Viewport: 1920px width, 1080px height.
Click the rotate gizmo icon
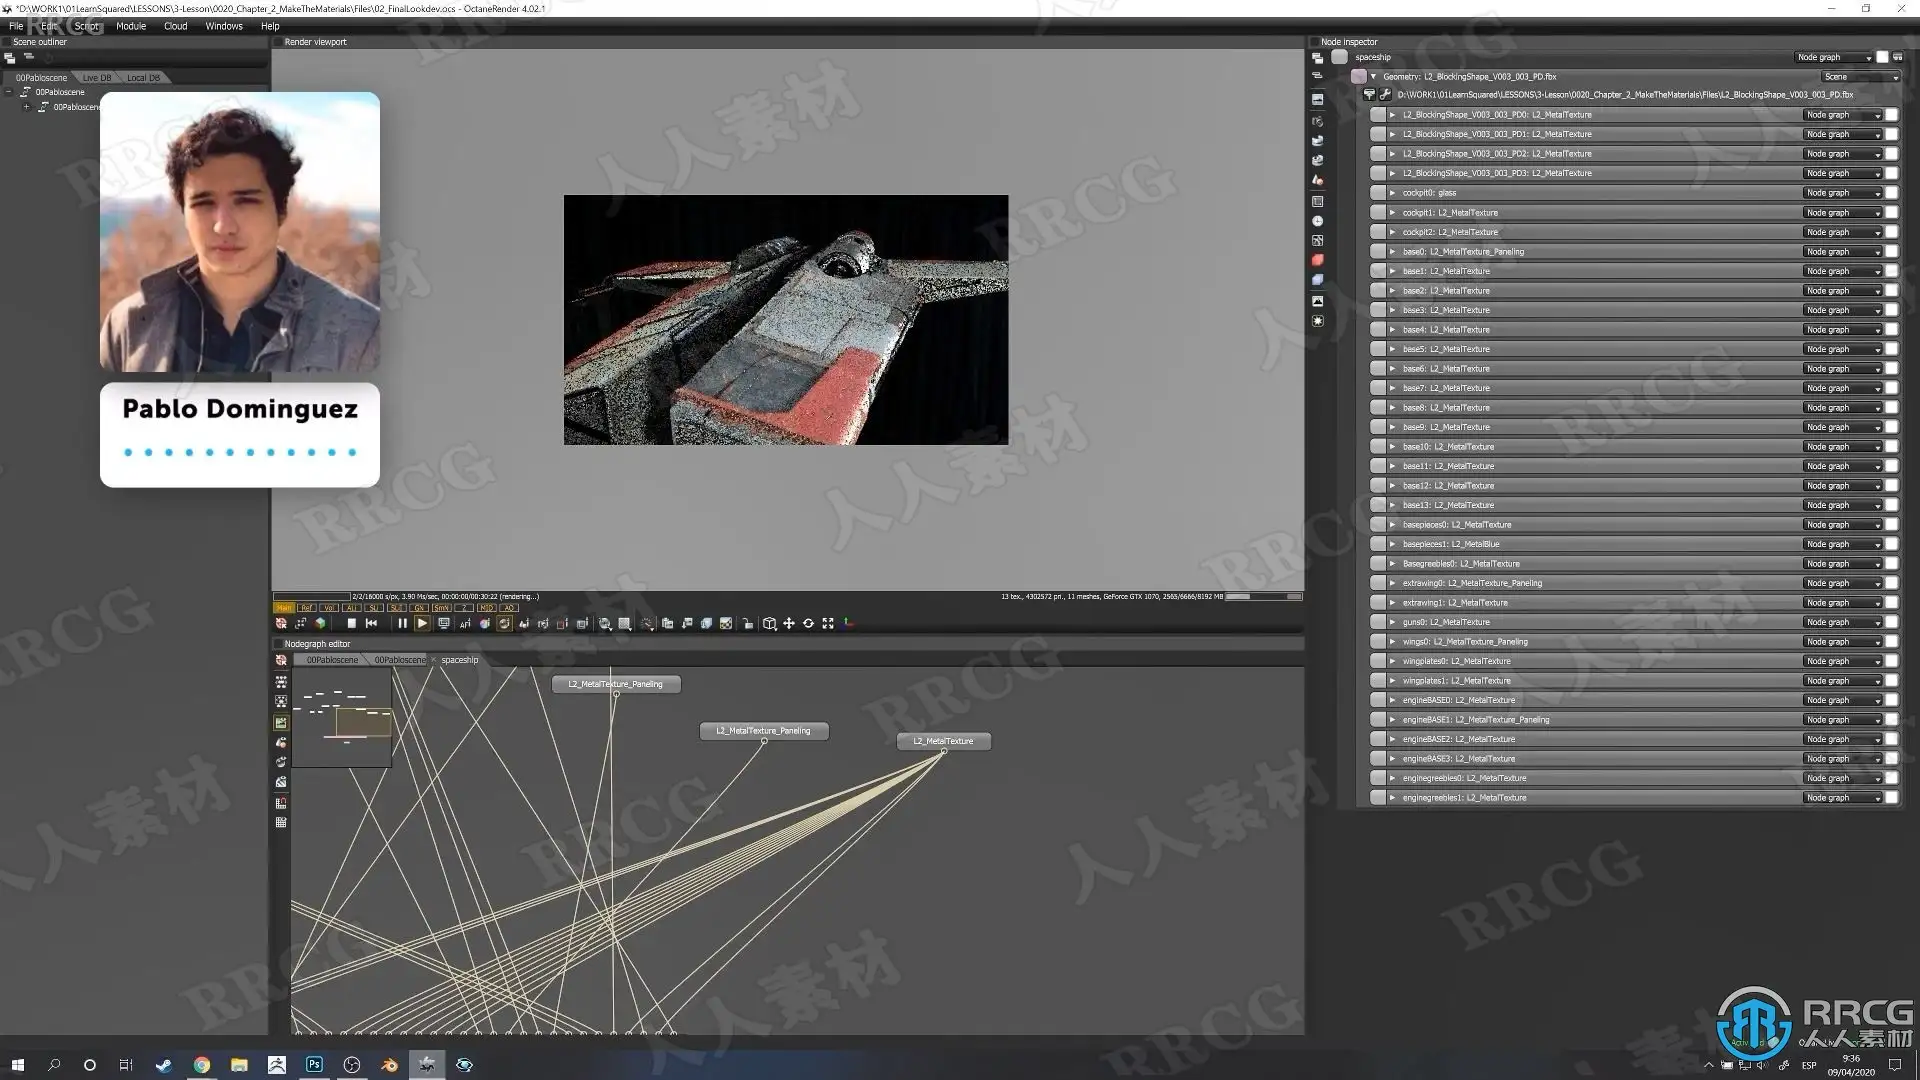click(x=808, y=623)
